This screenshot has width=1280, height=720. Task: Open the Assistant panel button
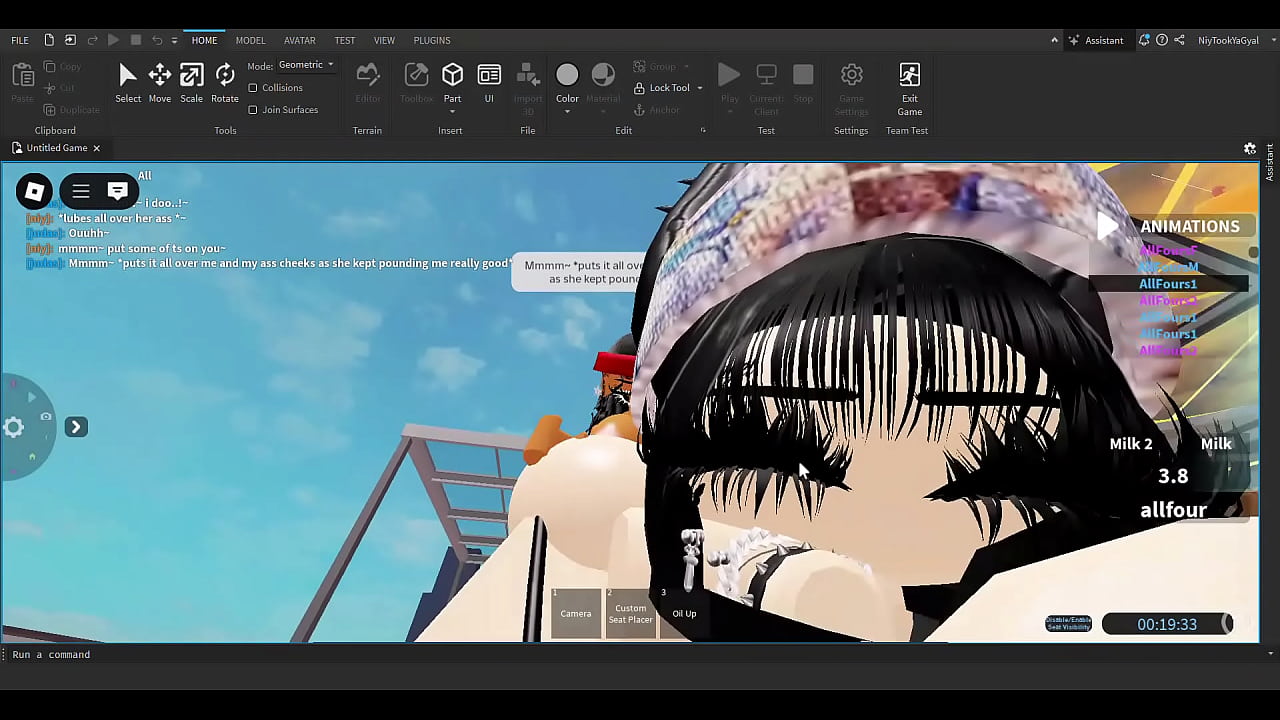tap(1096, 40)
